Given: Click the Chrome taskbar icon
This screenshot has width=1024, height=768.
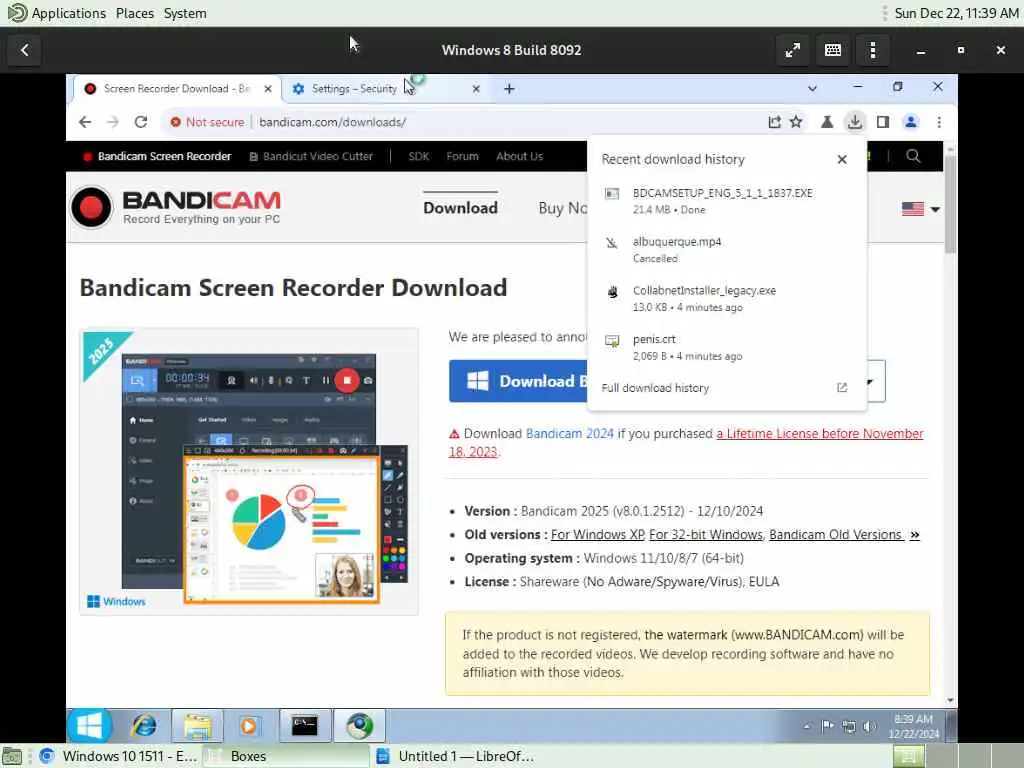Looking at the screenshot, I should click(x=359, y=726).
